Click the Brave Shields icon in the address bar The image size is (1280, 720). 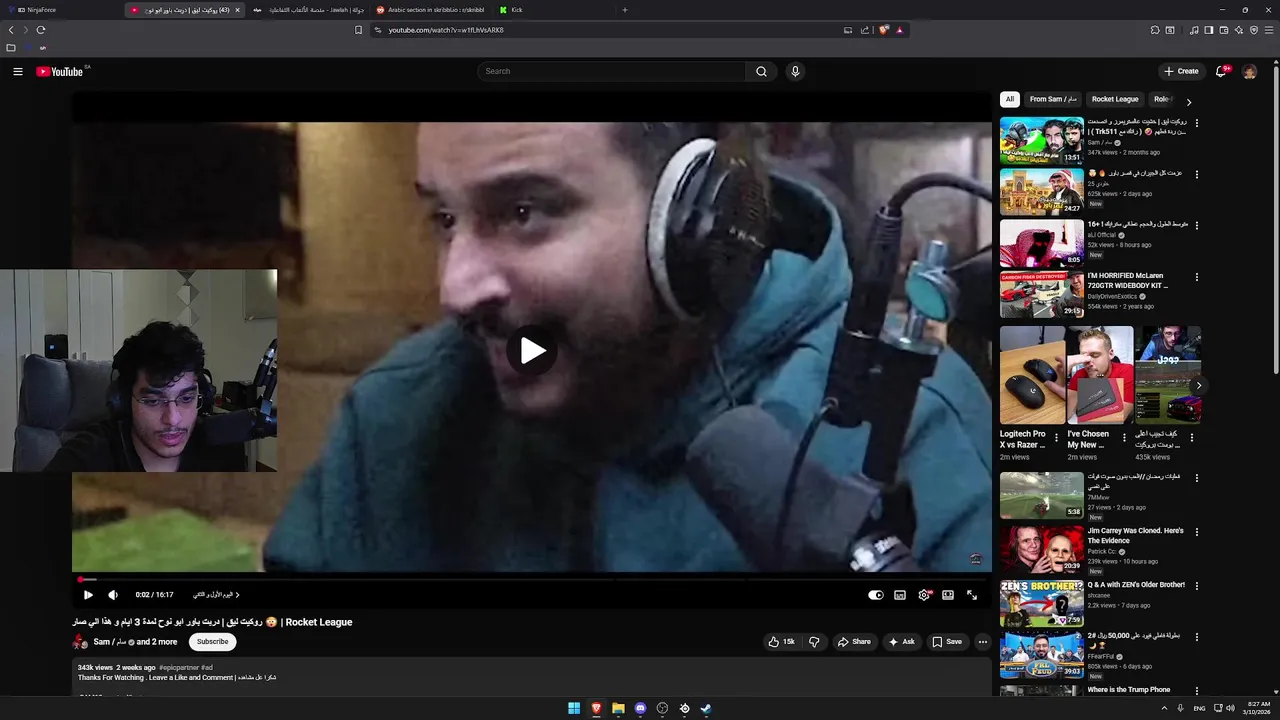884,30
